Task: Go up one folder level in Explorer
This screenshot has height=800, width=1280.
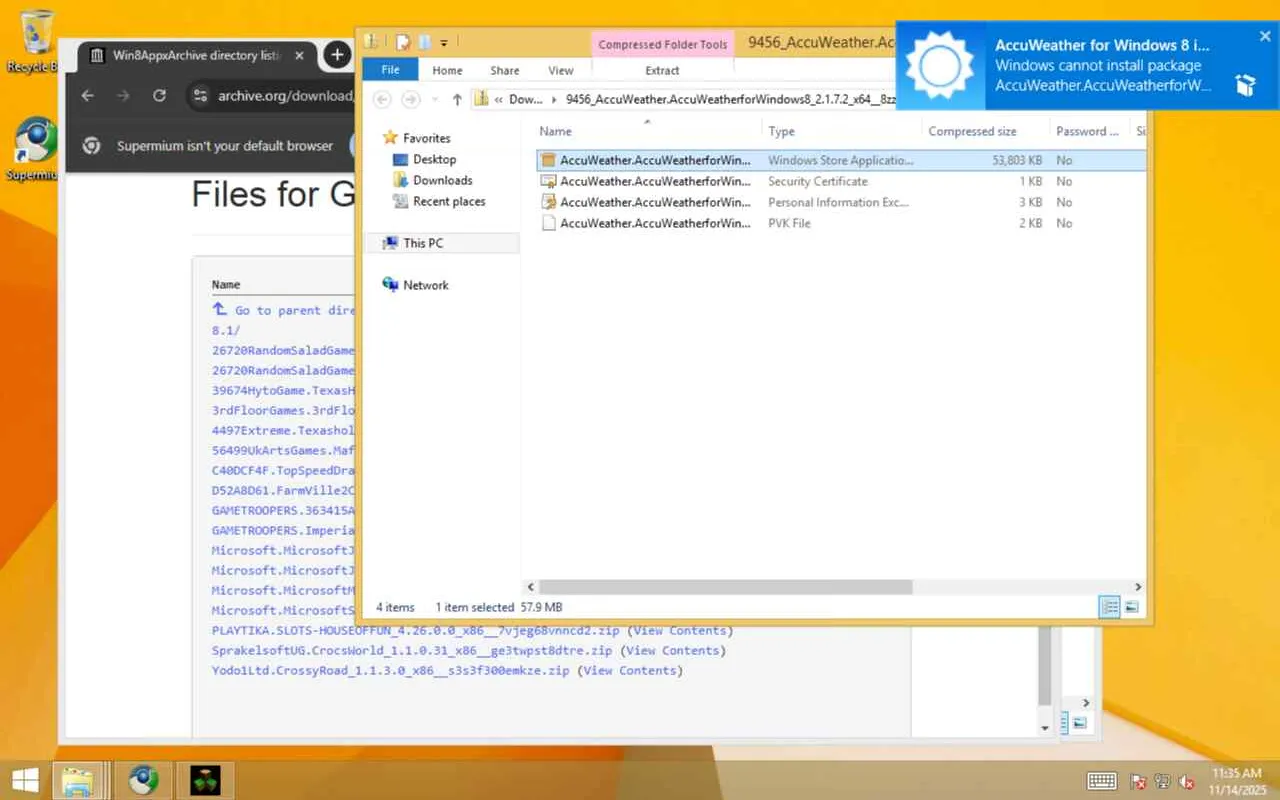Action: point(457,99)
